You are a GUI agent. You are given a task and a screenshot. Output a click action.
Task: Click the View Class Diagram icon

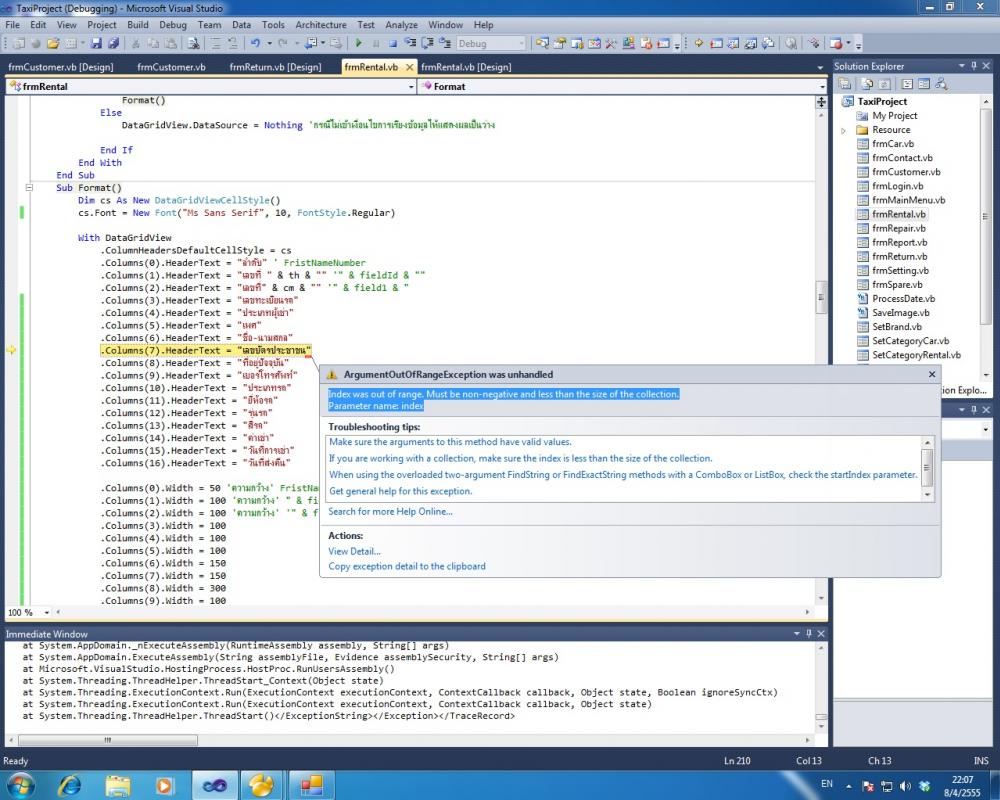(941, 84)
